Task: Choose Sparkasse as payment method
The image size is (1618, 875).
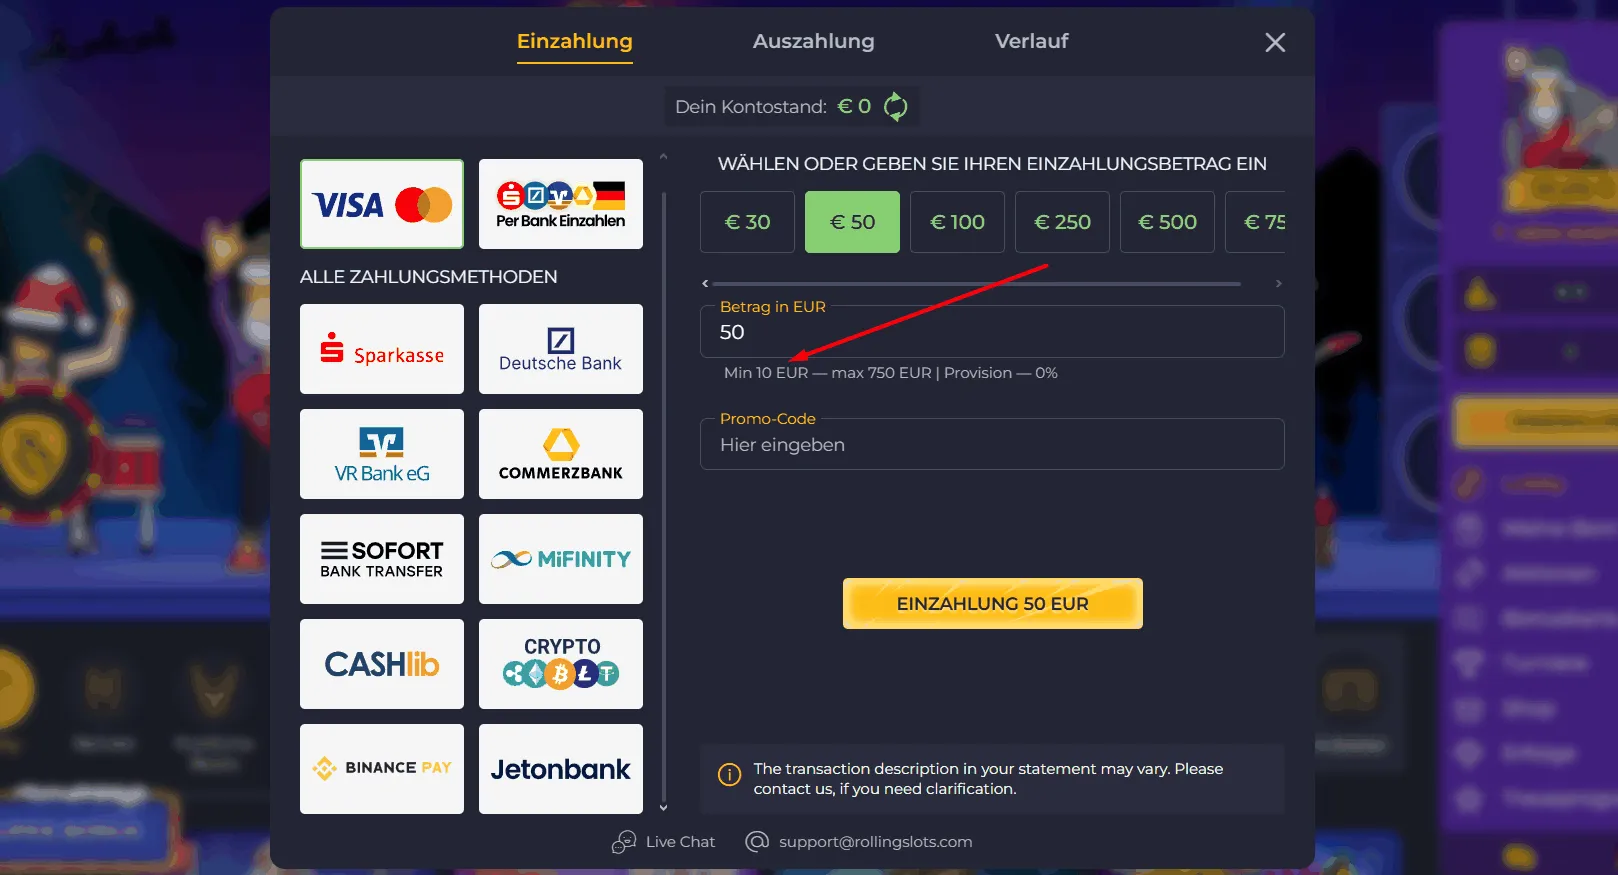Action: tap(382, 349)
